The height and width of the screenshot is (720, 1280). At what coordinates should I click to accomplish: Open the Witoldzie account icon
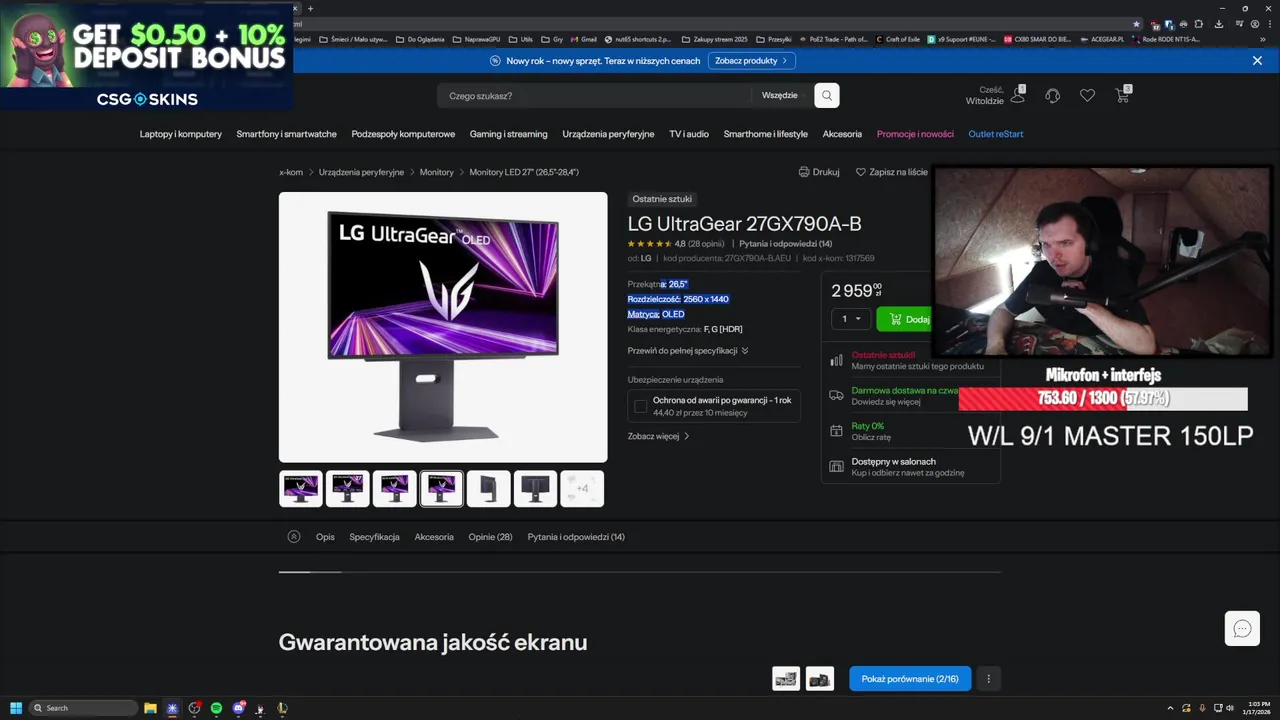pyautogui.click(x=1018, y=95)
